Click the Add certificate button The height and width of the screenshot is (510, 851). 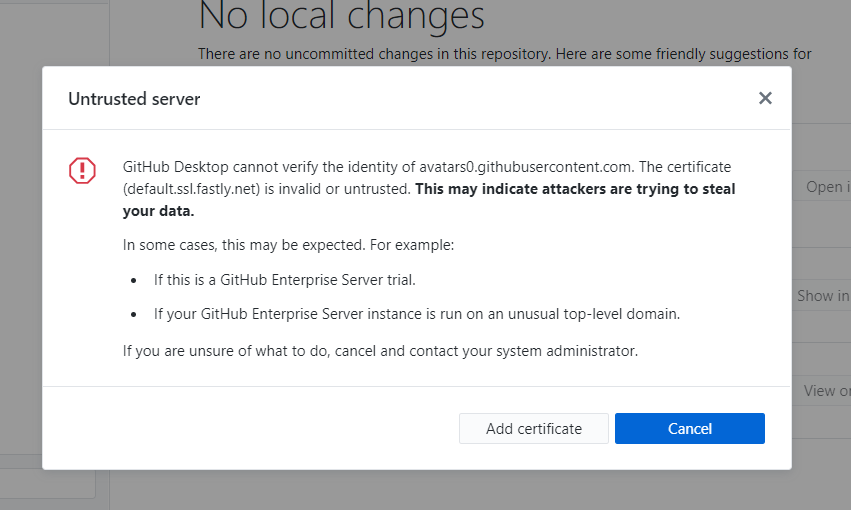point(533,428)
